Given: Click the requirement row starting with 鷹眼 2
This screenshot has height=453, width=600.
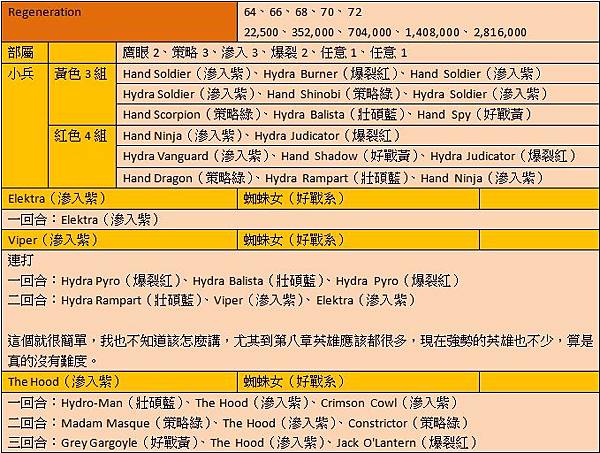Looking at the screenshot, I should click(357, 53).
